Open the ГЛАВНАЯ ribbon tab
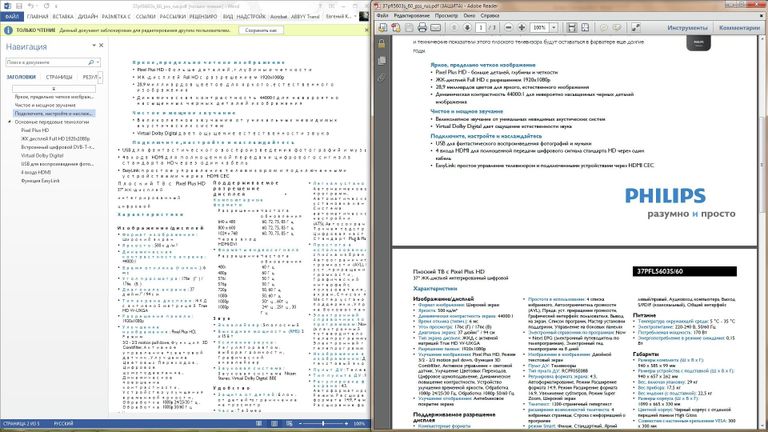This screenshot has width=768, height=432. [37, 17]
